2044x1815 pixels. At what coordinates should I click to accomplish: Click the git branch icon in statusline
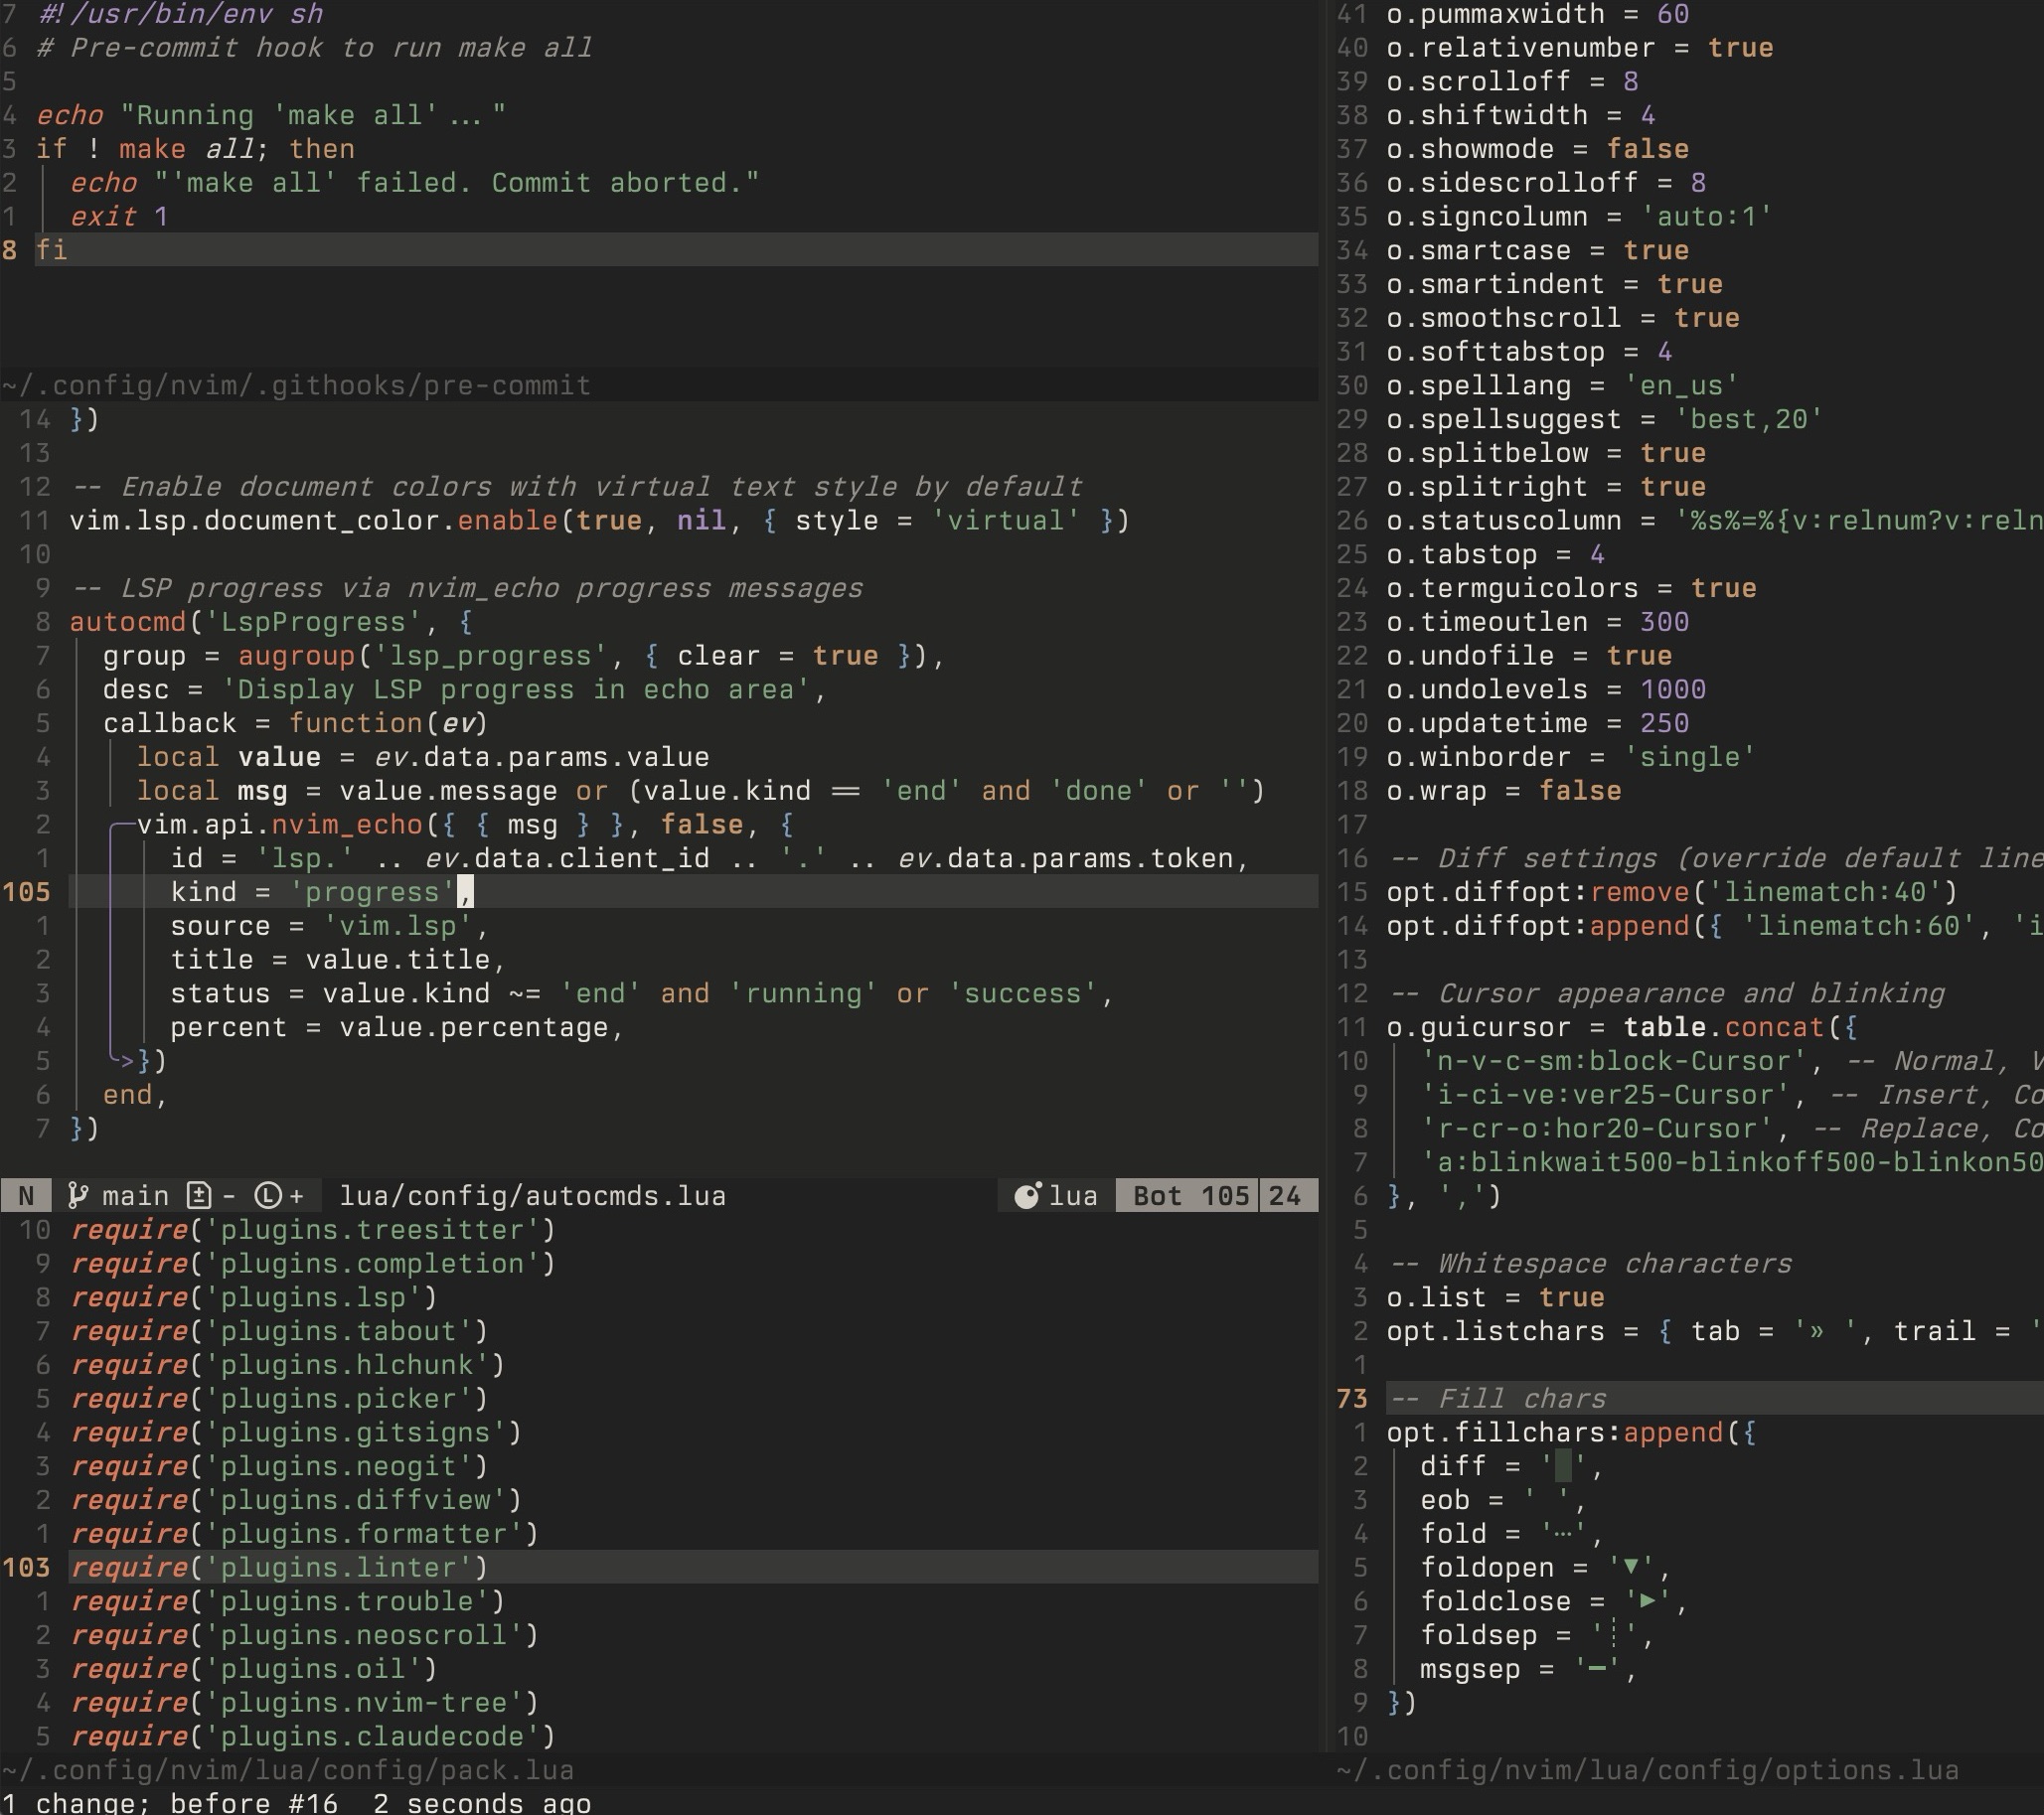77,1196
